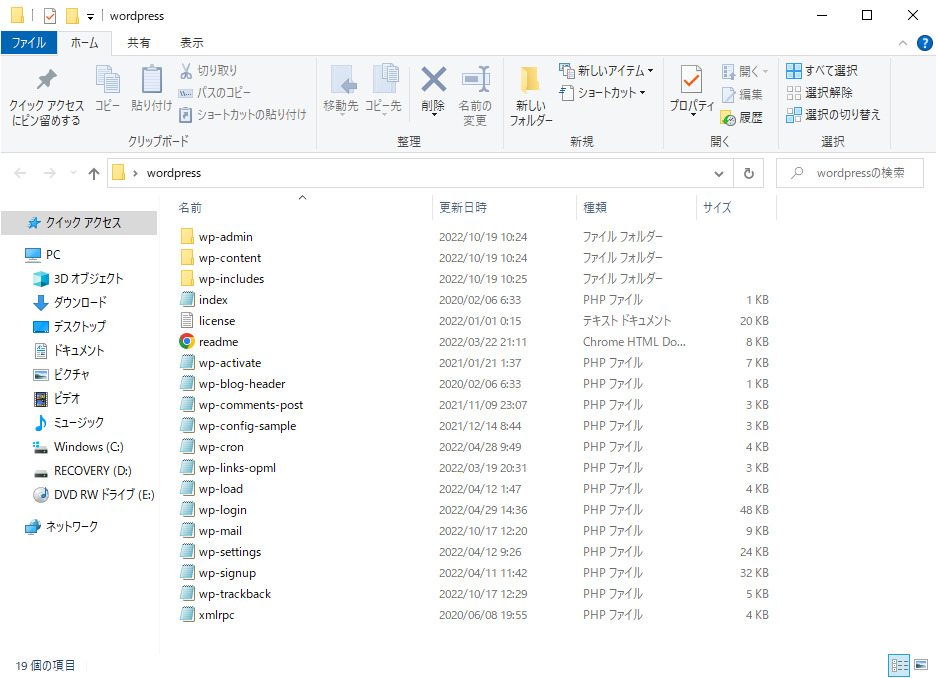This screenshot has height=678, width=937.
Task: Click the title bar properties checkmark icon
Action: [50, 16]
